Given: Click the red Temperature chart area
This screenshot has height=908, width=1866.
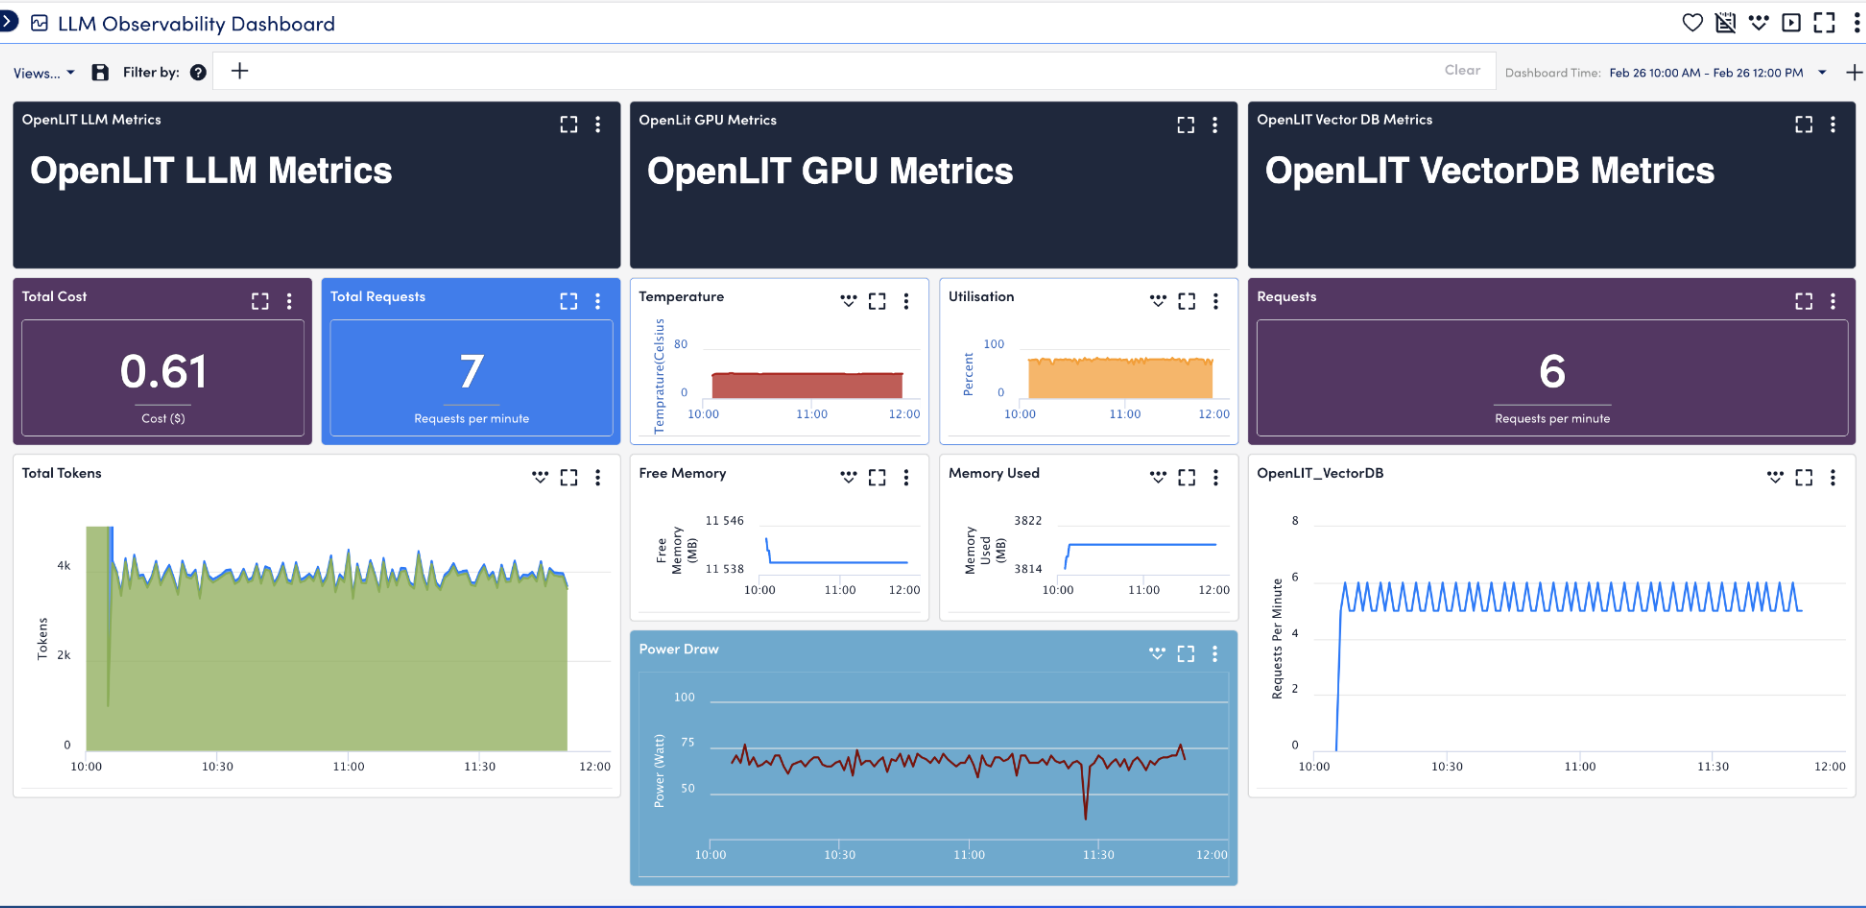Looking at the screenshot, I should (807, 385).
